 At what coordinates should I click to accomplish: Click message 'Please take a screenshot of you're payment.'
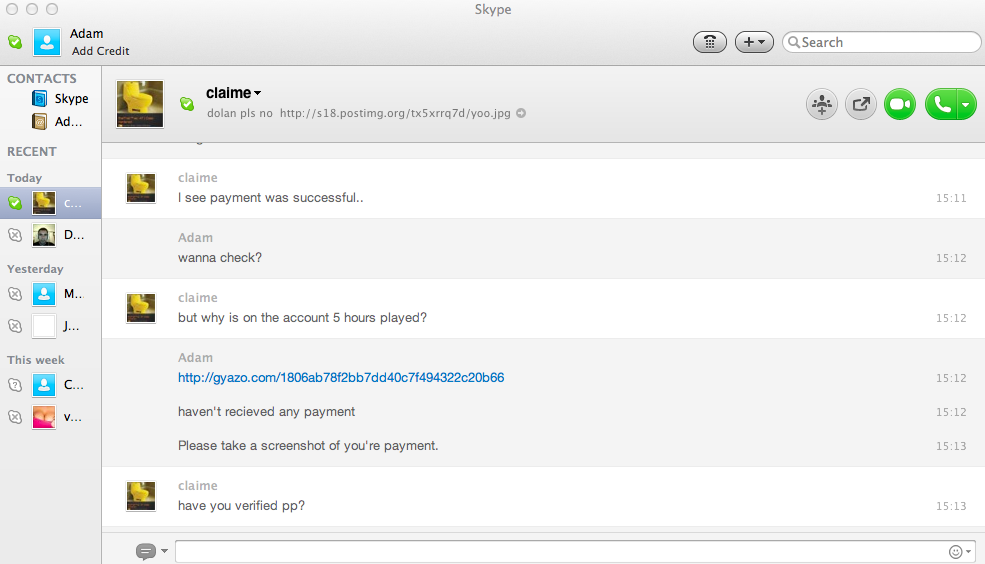308,445
